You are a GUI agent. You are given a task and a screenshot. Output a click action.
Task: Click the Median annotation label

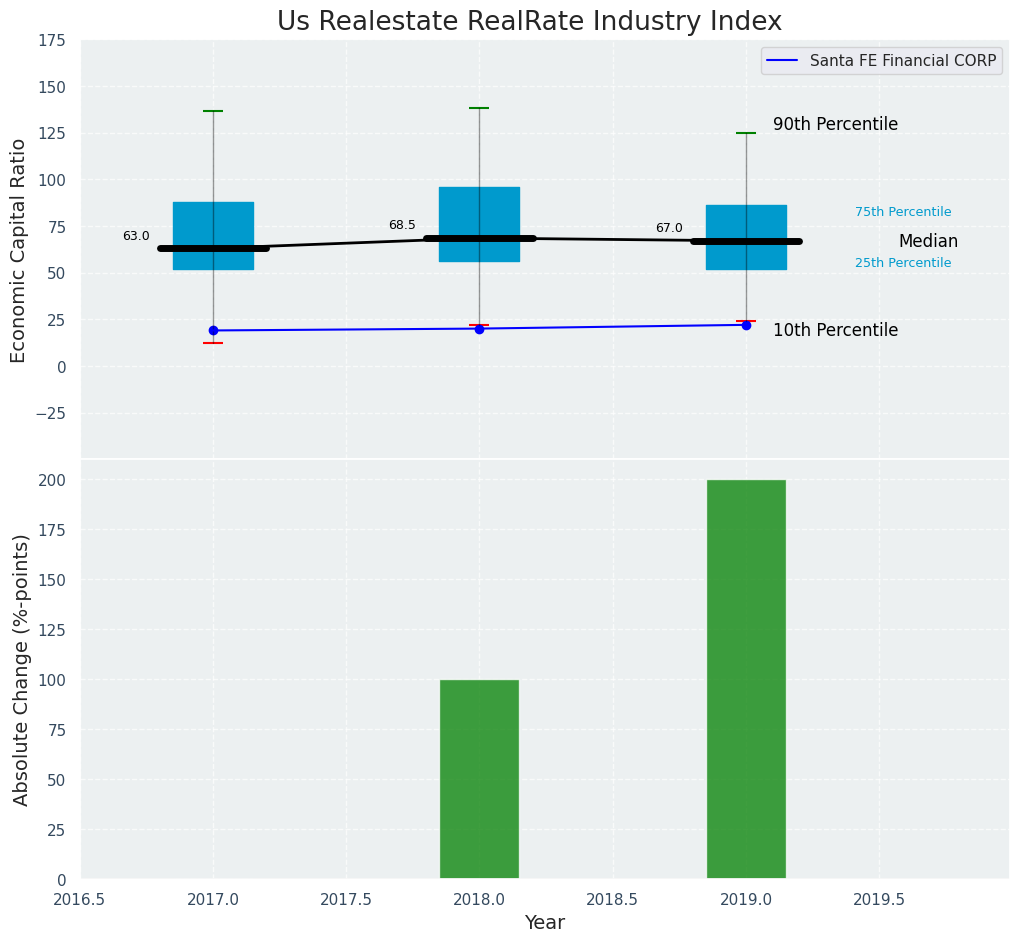pyautogui.click(x=928, y=242)
